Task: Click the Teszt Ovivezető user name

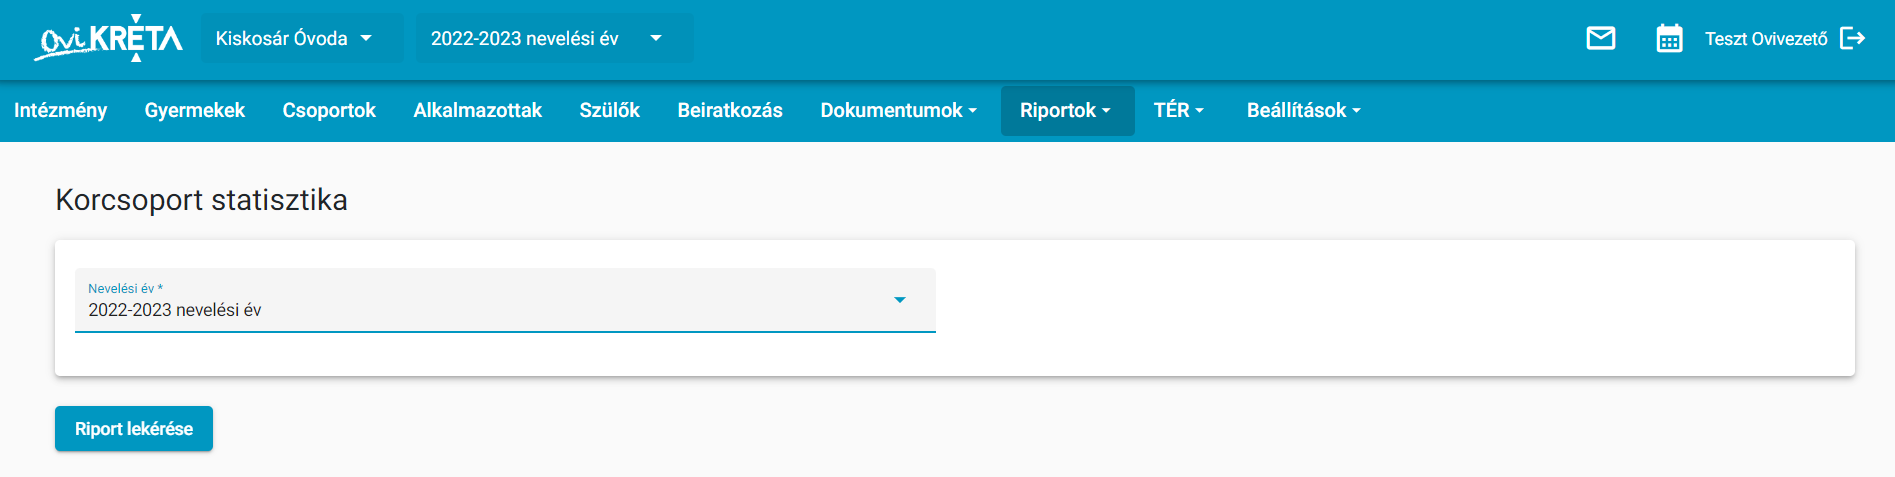Action: coord(1766,39)
